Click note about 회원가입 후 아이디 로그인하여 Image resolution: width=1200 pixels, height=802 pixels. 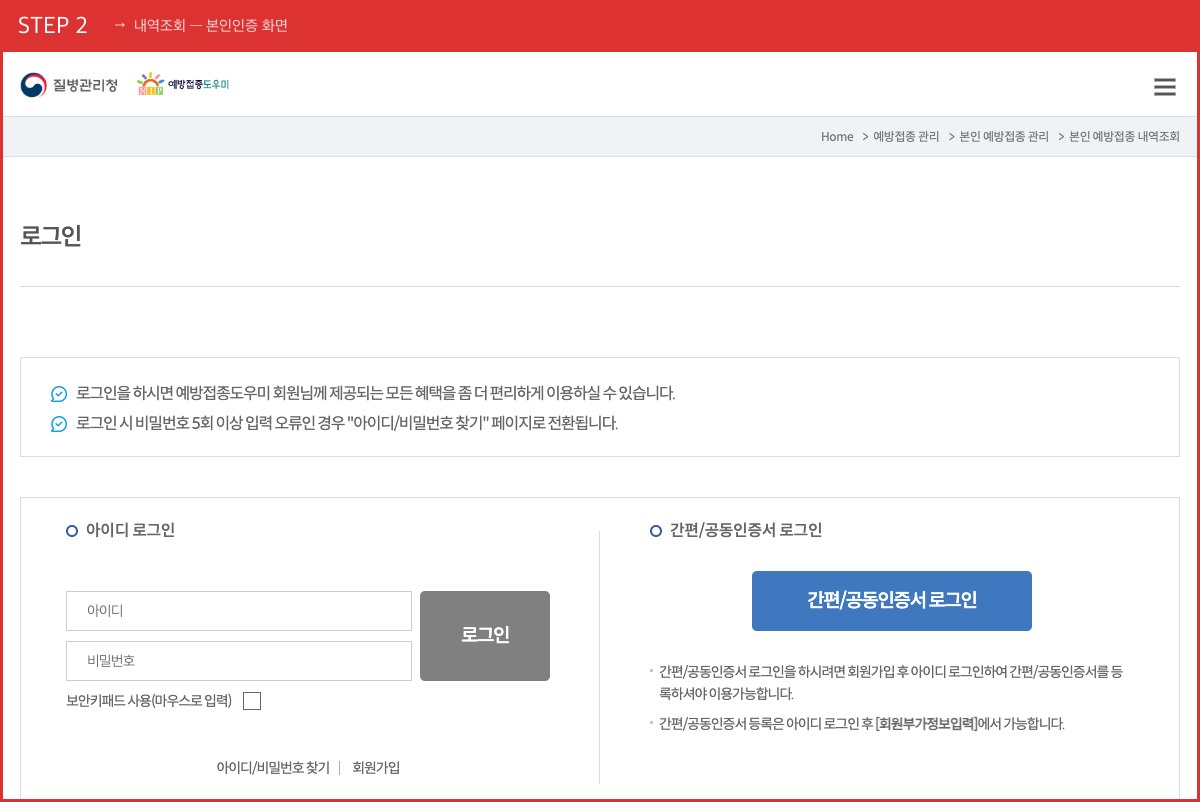click(x=891, y=682)
